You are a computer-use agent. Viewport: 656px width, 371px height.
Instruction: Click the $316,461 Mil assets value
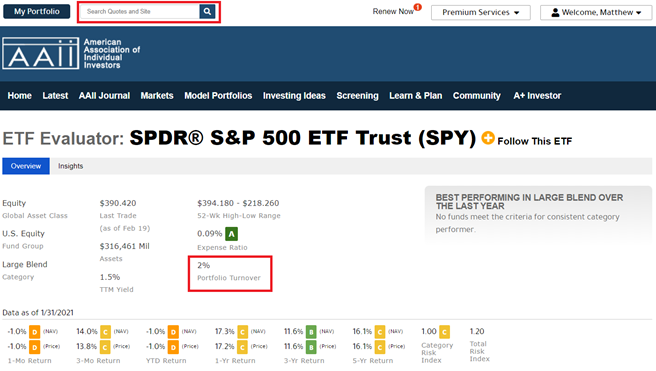125,246
